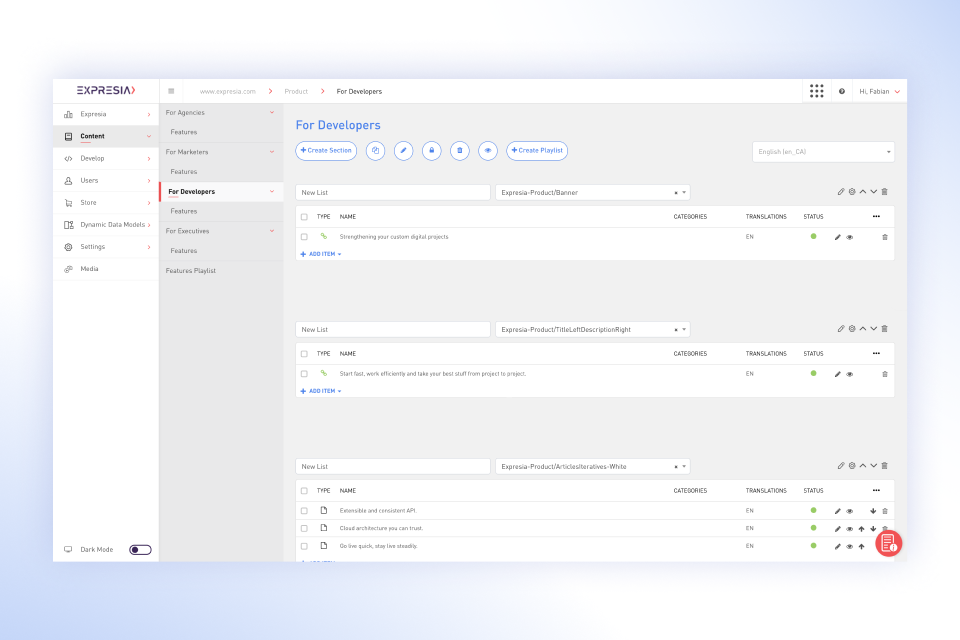Image resolution: width=960 pixels, height=640 pixels.
Task: Click the lock icon in page toolbar
Action: pos(431,151)
